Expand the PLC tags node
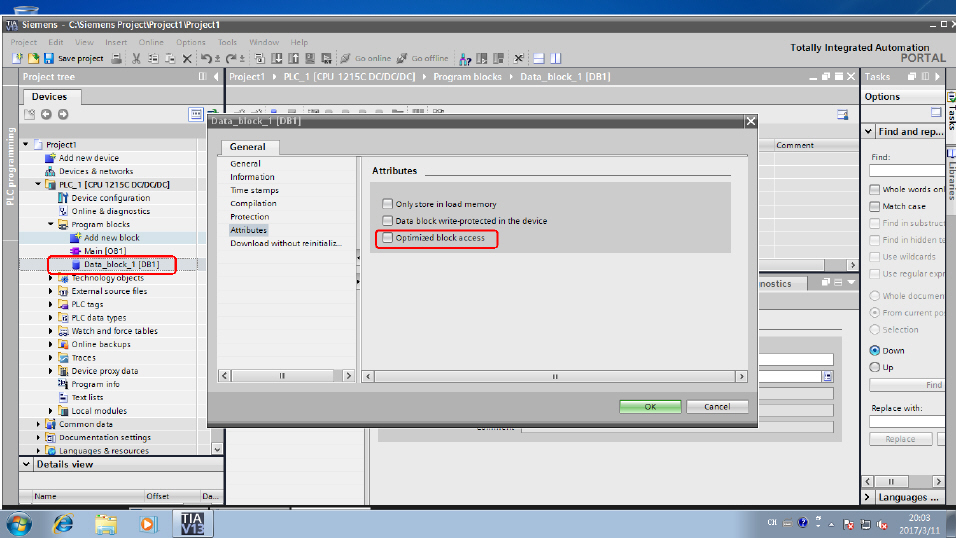The height and width of the screenshot is (538, 956). pyautogui.click(x=50, y=304)
